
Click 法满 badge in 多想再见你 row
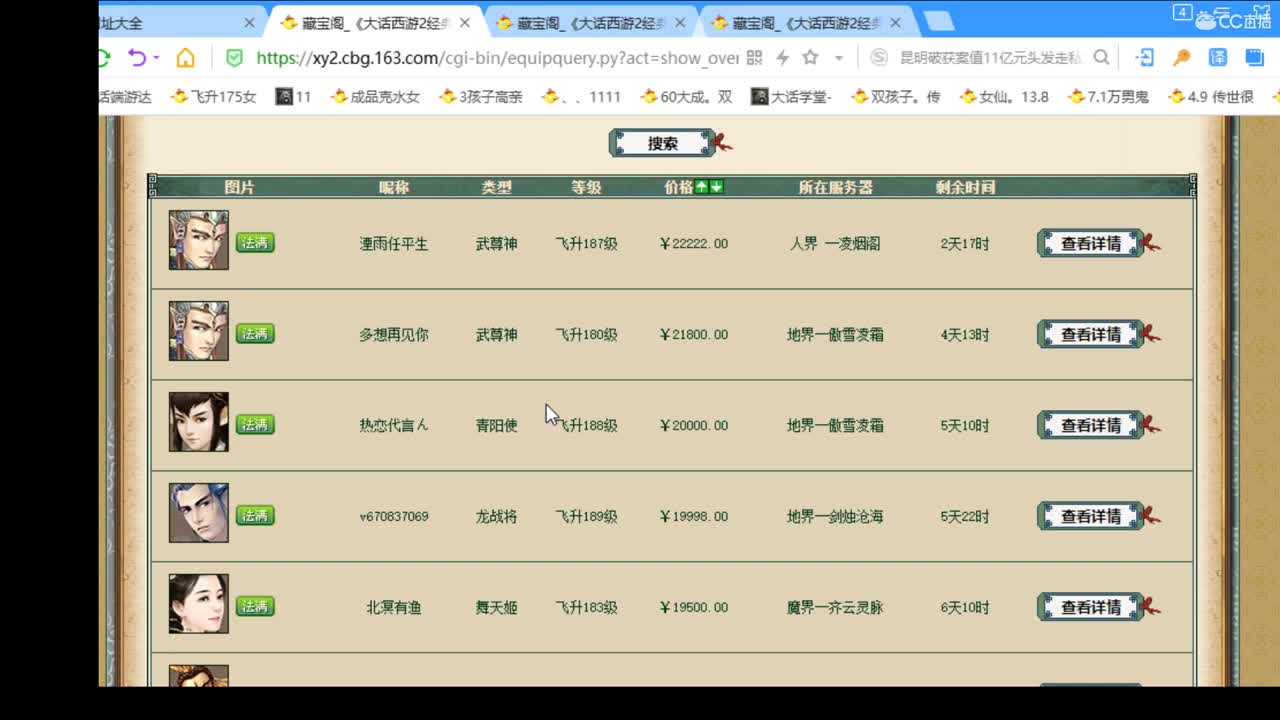(x=255, y=334)
